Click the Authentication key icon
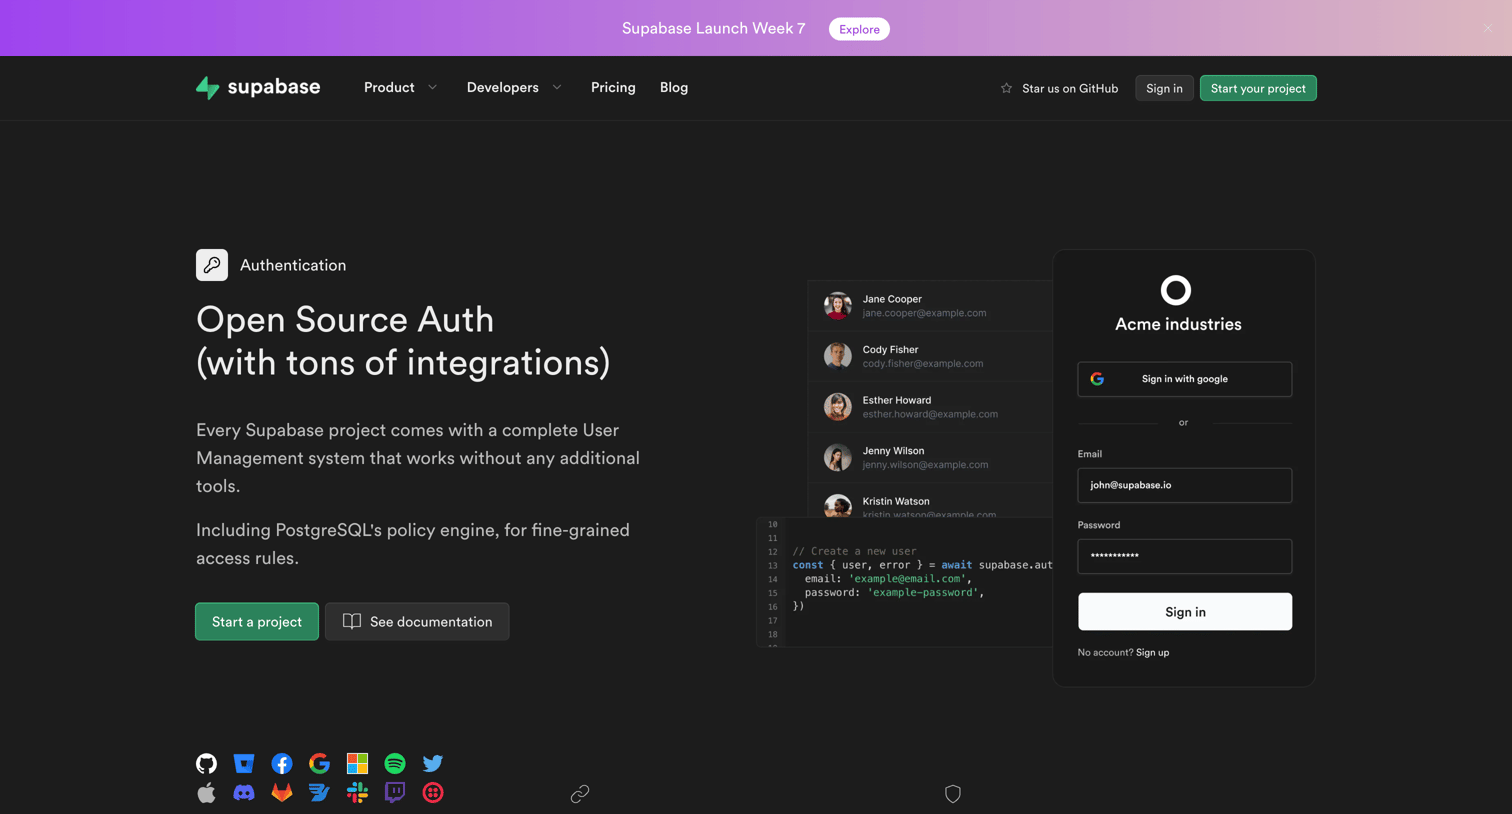Viewport: 1512px width, 814px height. (212, 265)
